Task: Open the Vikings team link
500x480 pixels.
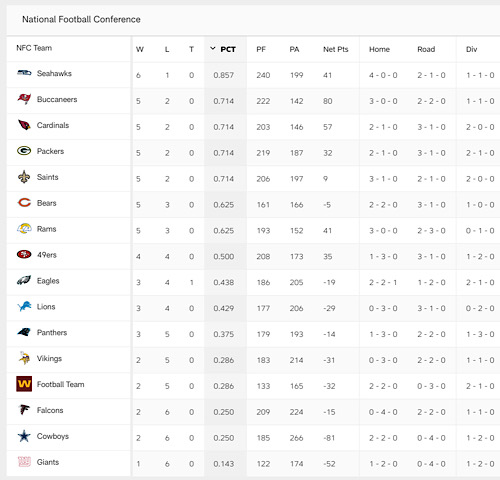Action: [49, 358]
